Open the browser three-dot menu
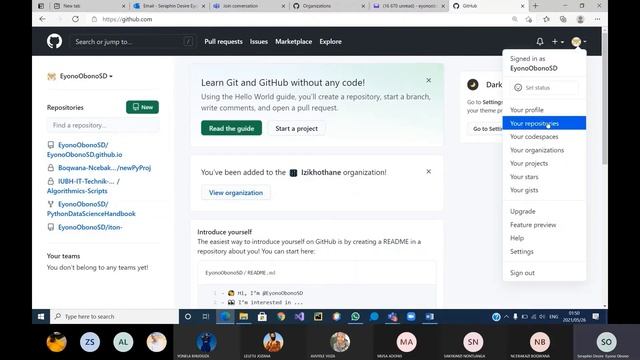The height and width of the screenshot is (360, 640). (x=597, y=19)
